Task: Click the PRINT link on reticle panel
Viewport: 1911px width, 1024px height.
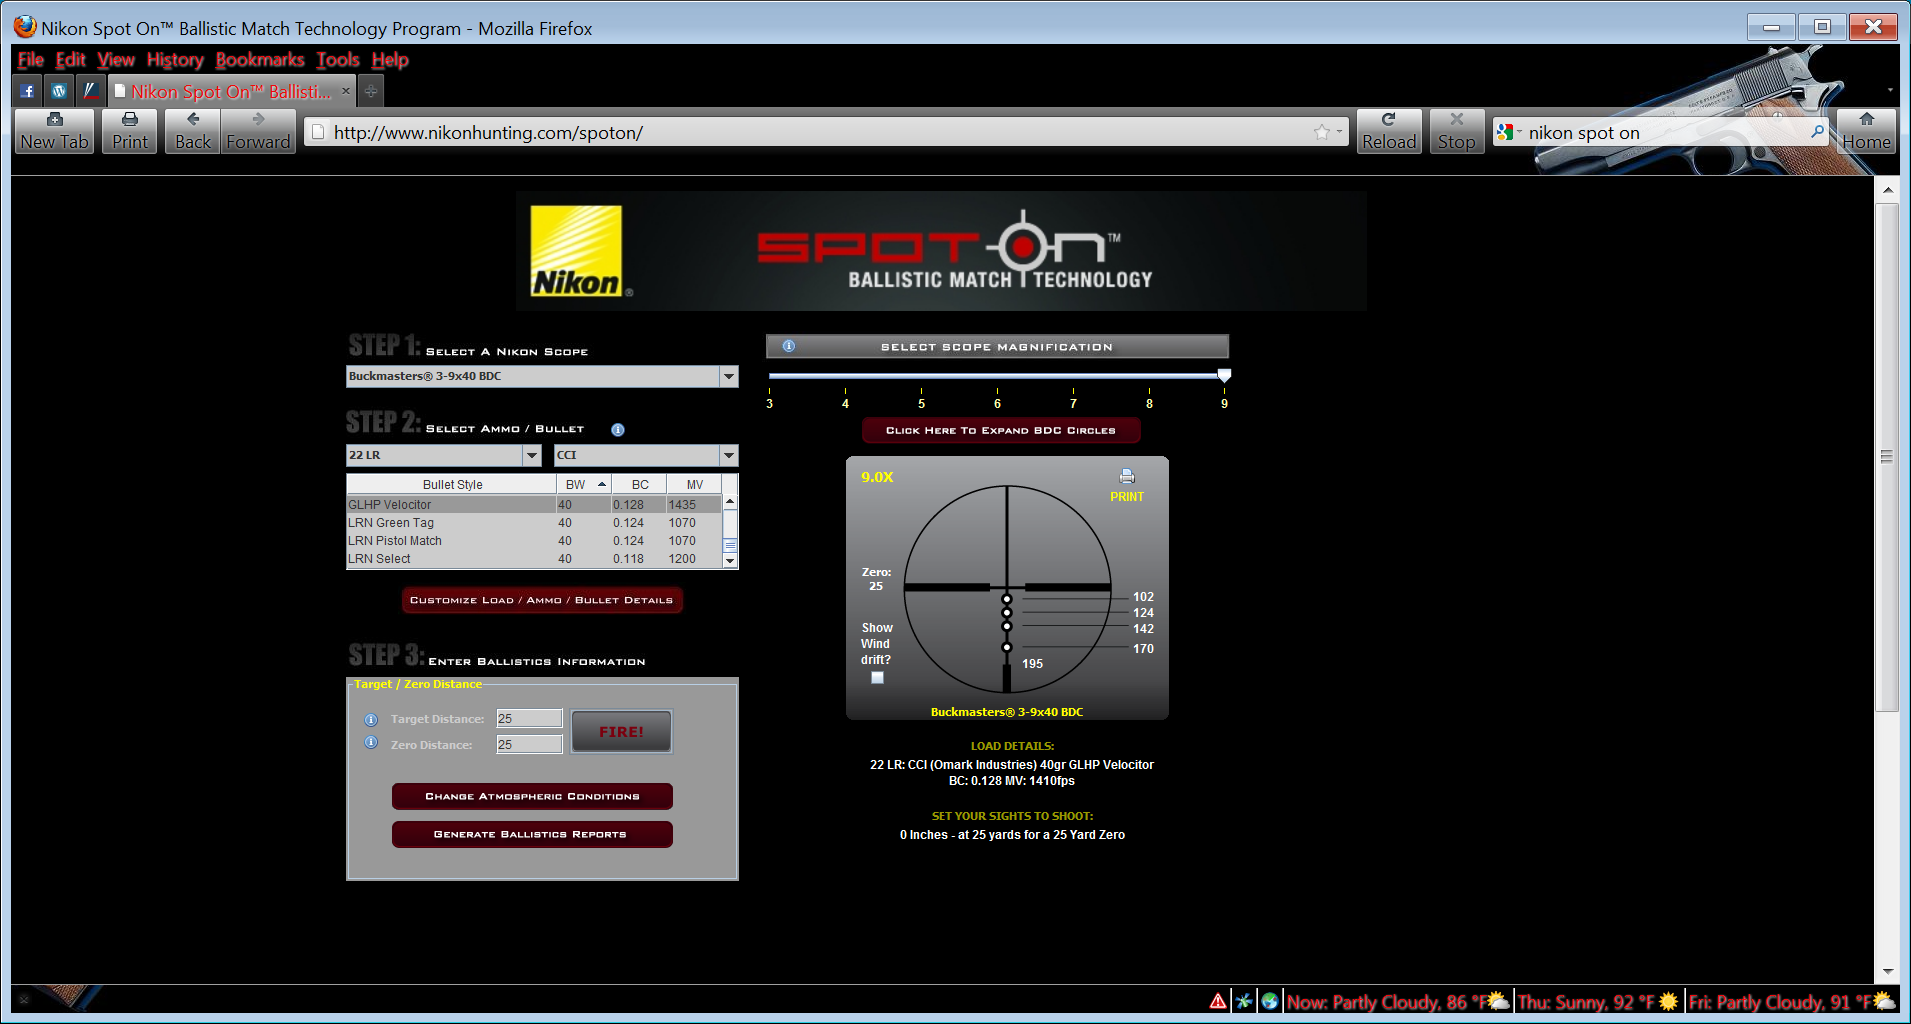Action: click(x=1127, y=497)
